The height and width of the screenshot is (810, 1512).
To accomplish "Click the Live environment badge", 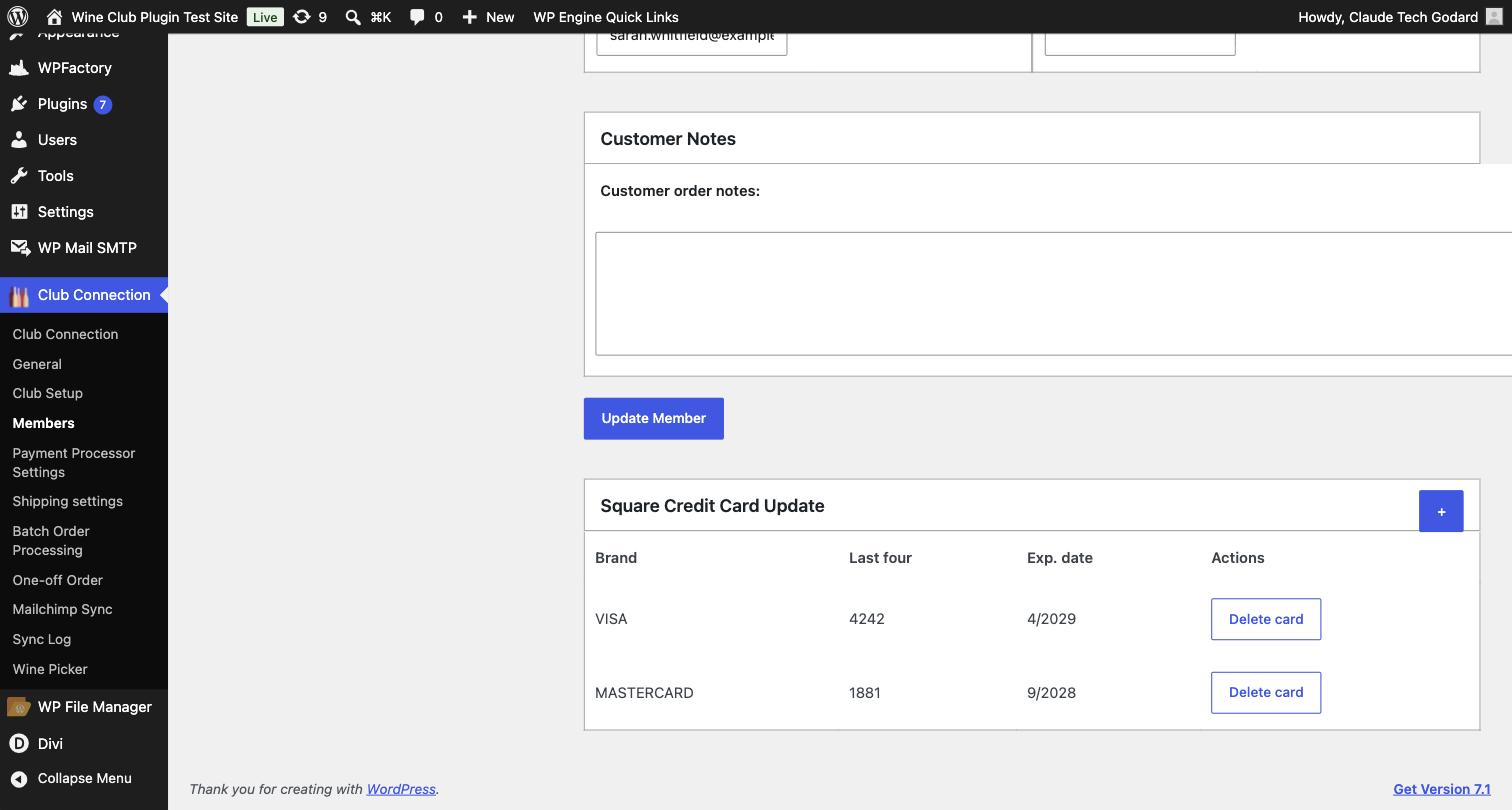I will click(x=265, y=17).
